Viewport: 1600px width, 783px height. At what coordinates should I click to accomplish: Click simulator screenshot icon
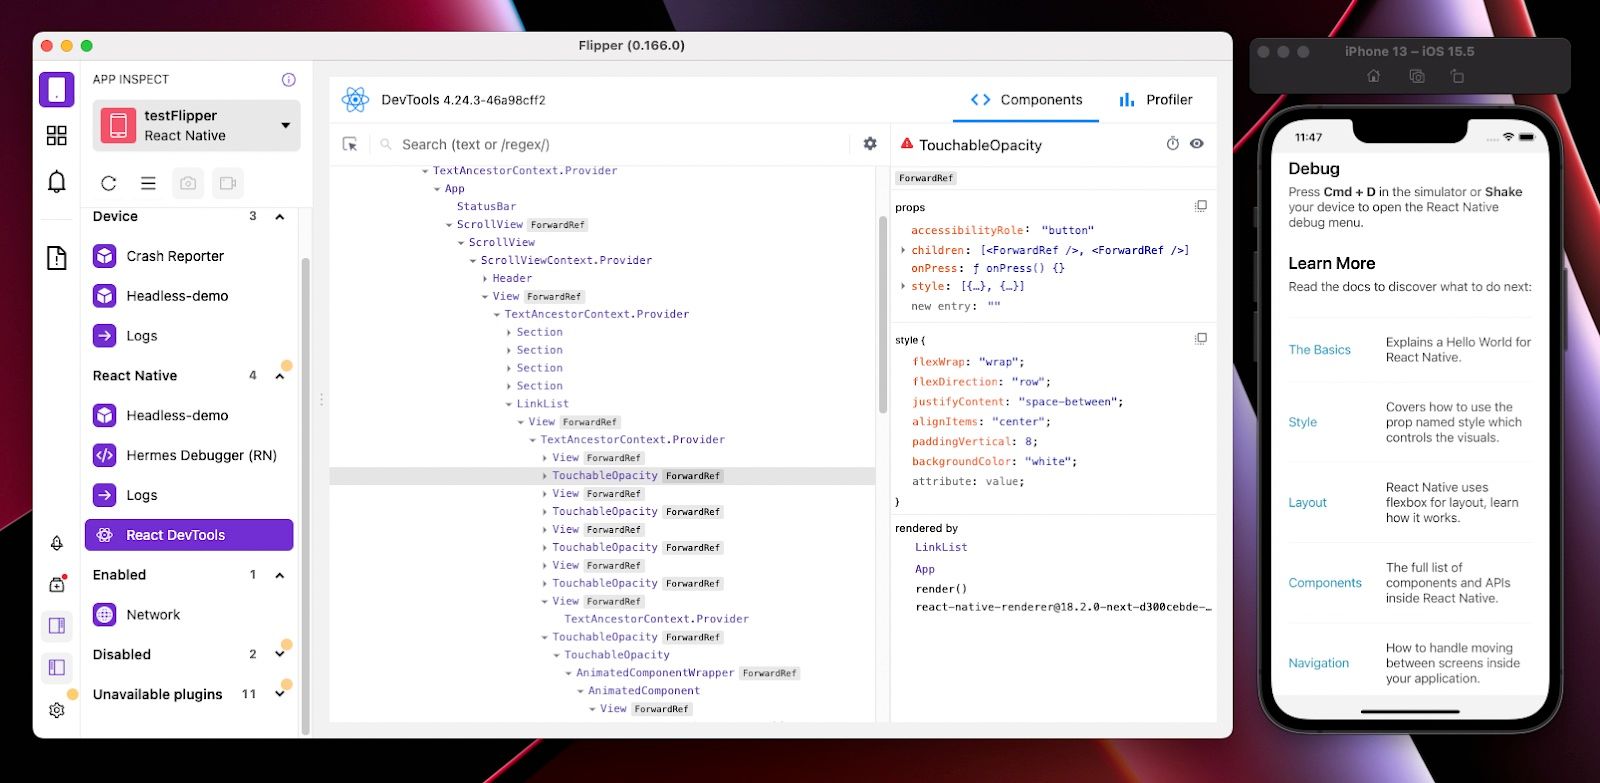coord(1416,76)
